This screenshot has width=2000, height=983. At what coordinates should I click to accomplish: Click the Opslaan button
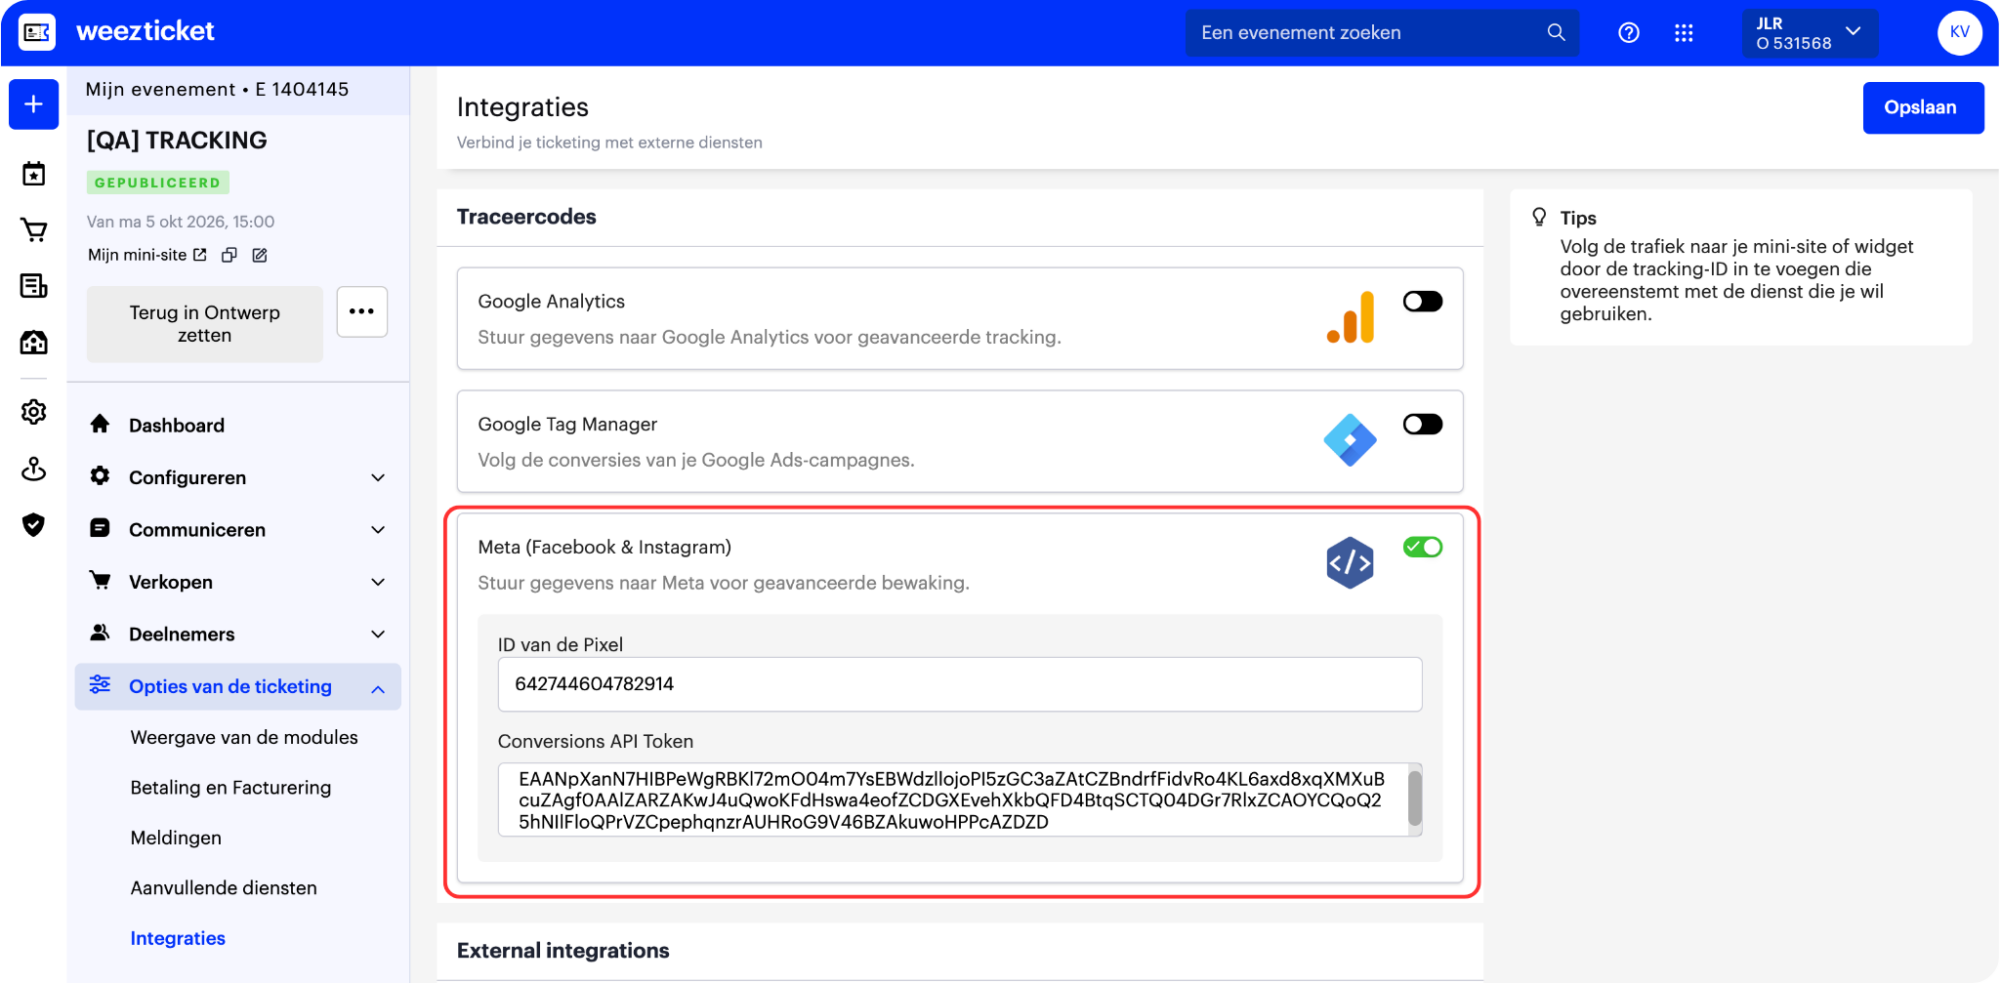click(1921, 108)
